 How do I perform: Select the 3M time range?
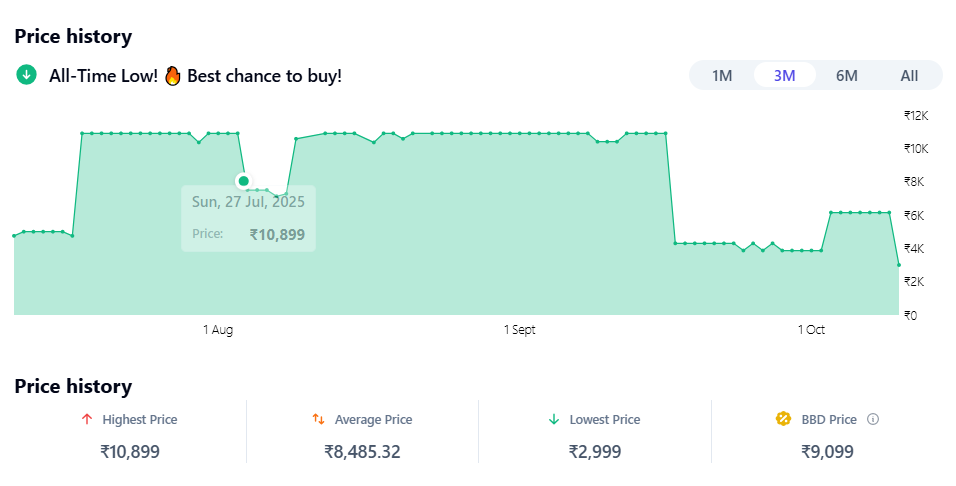coord(785,76)
